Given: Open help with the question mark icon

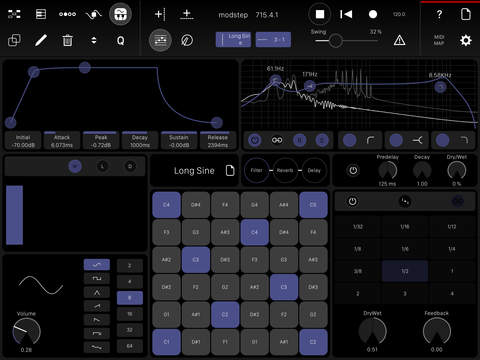Looking at the screenshot, I should pyautogui.click(x=439, y=14).
